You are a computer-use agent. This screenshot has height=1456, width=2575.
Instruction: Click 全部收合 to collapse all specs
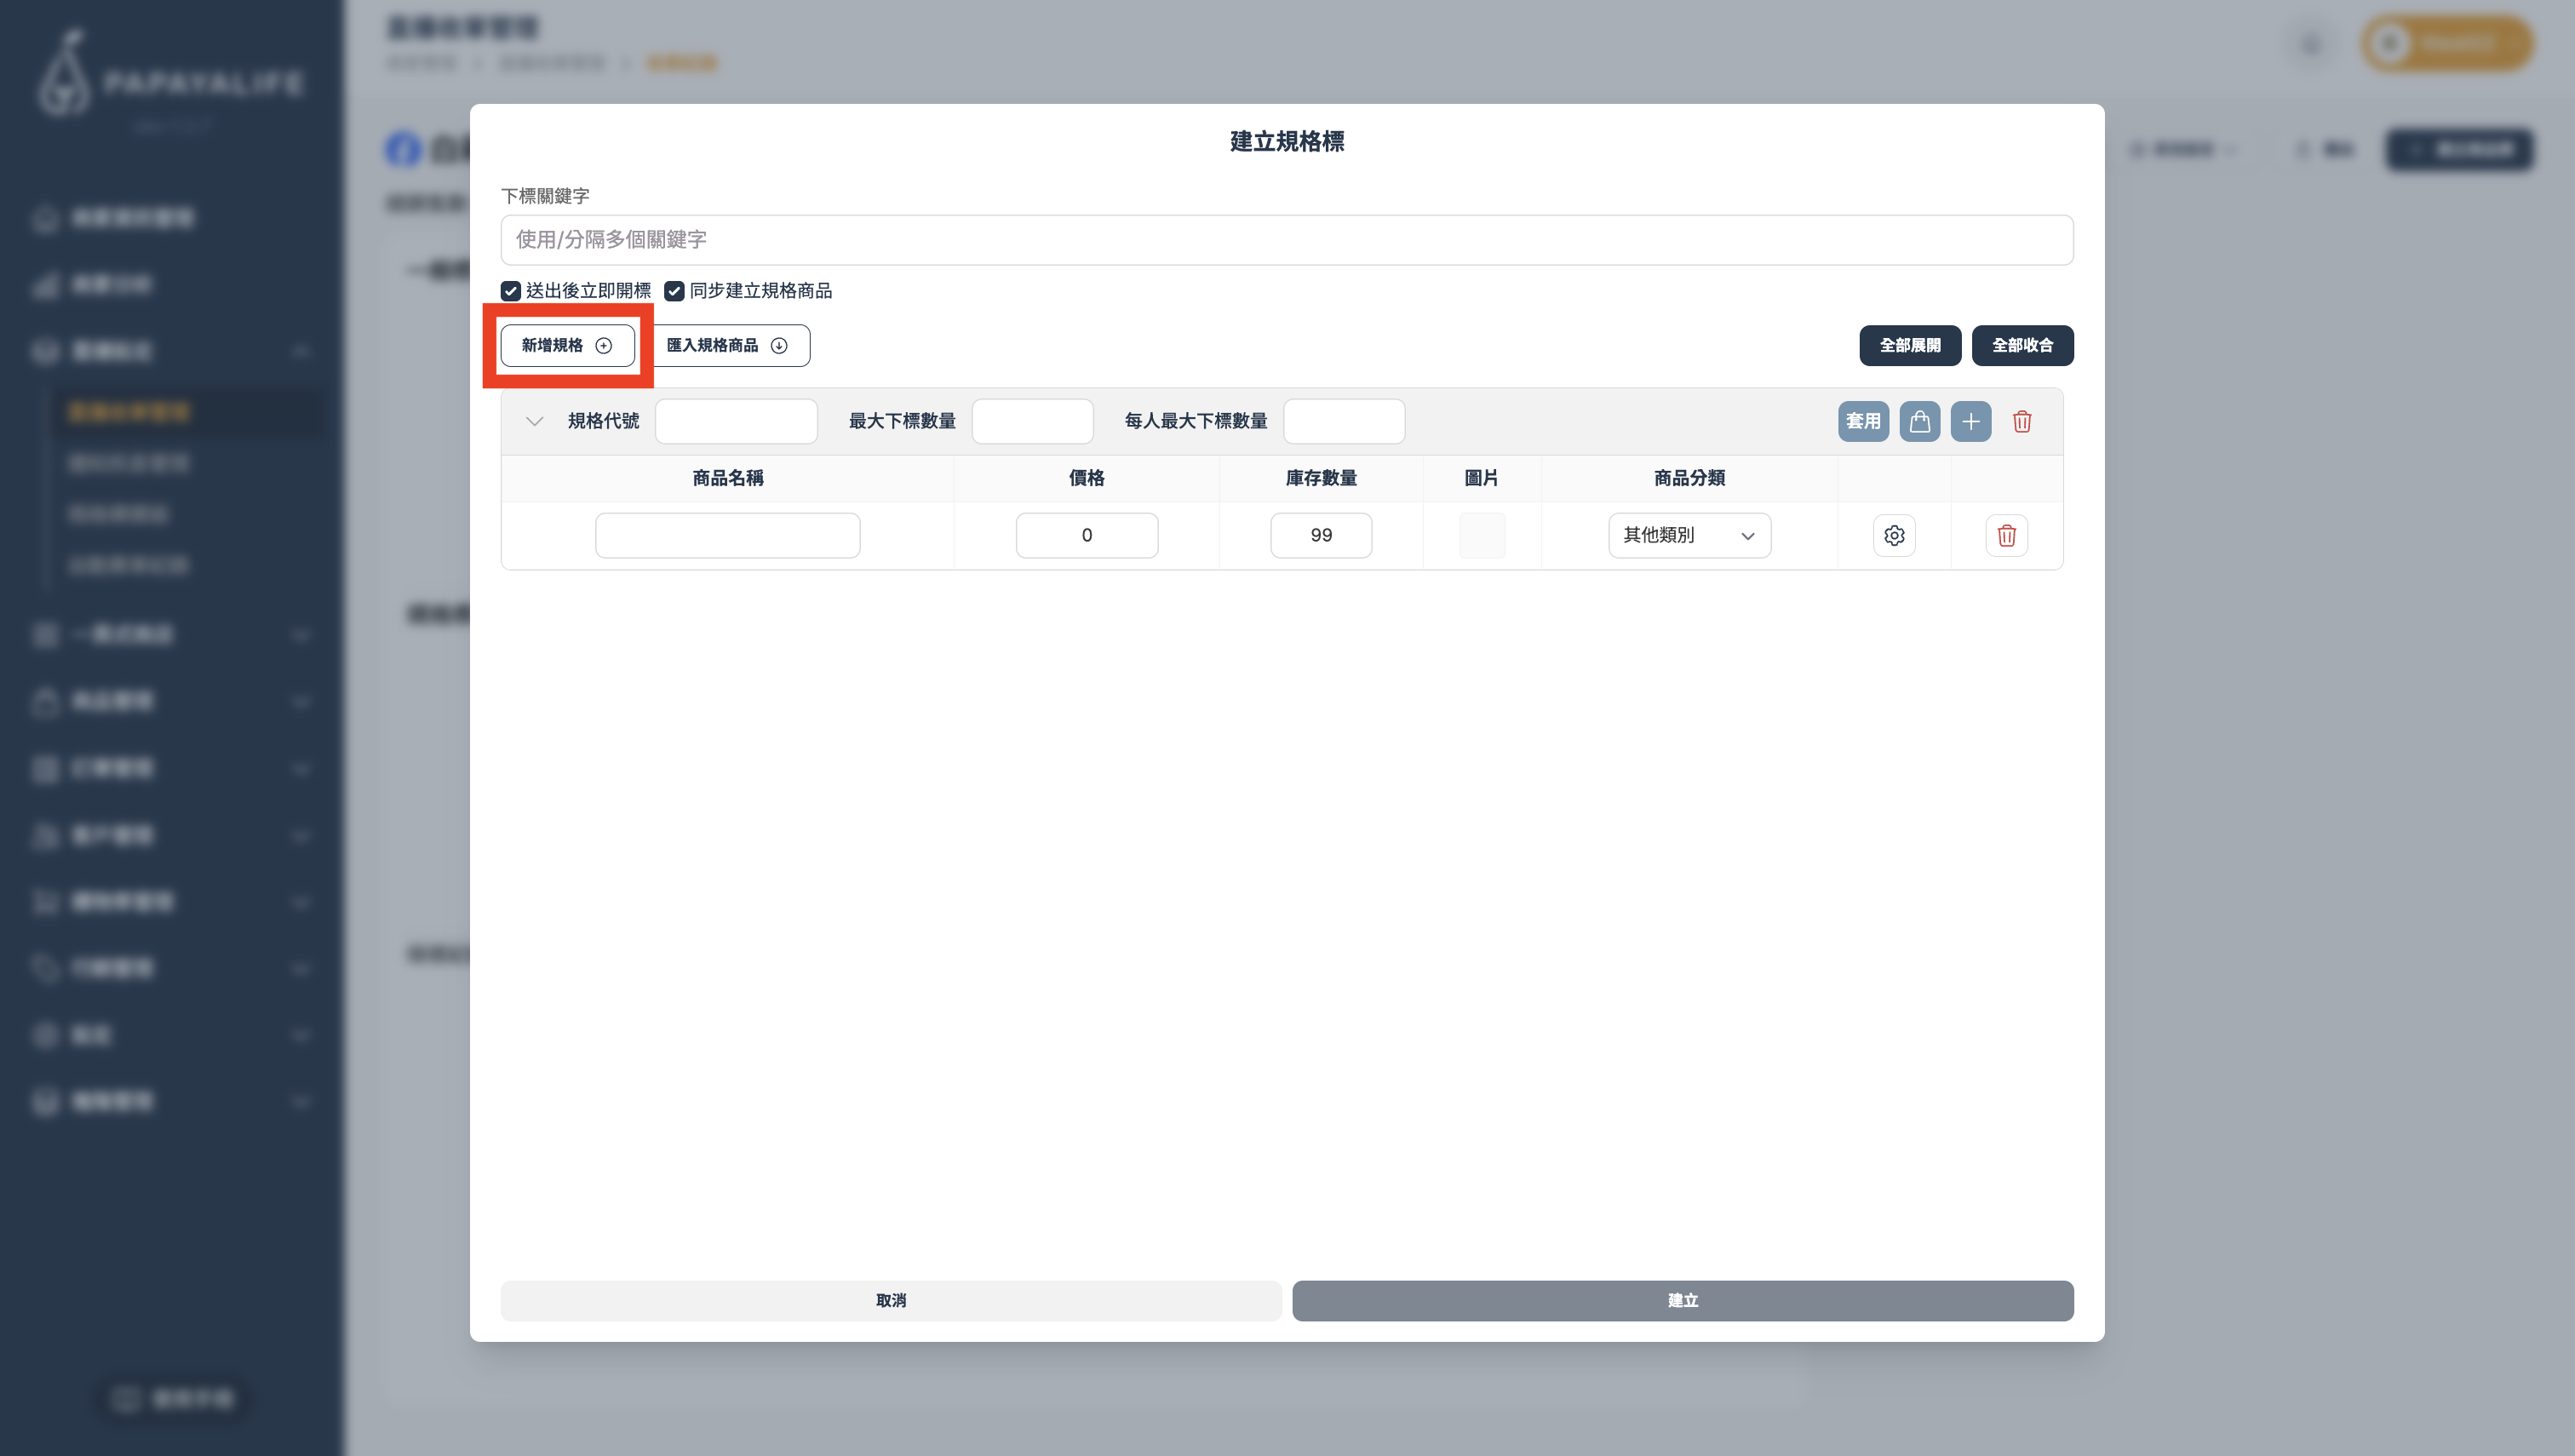click(2021, 345)
